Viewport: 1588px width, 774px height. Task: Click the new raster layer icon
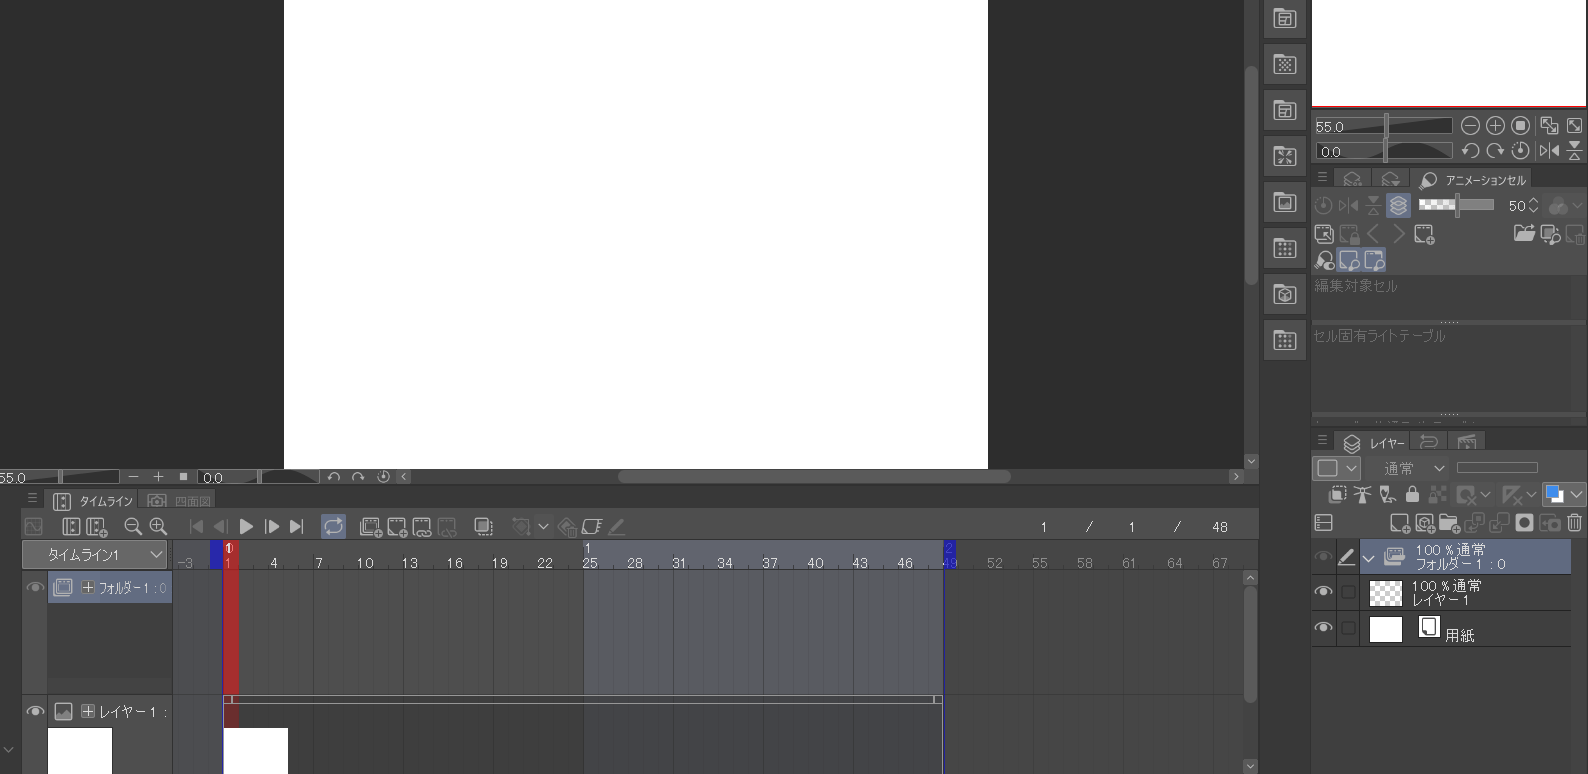pyautogui.click(x=1400, y=523)
